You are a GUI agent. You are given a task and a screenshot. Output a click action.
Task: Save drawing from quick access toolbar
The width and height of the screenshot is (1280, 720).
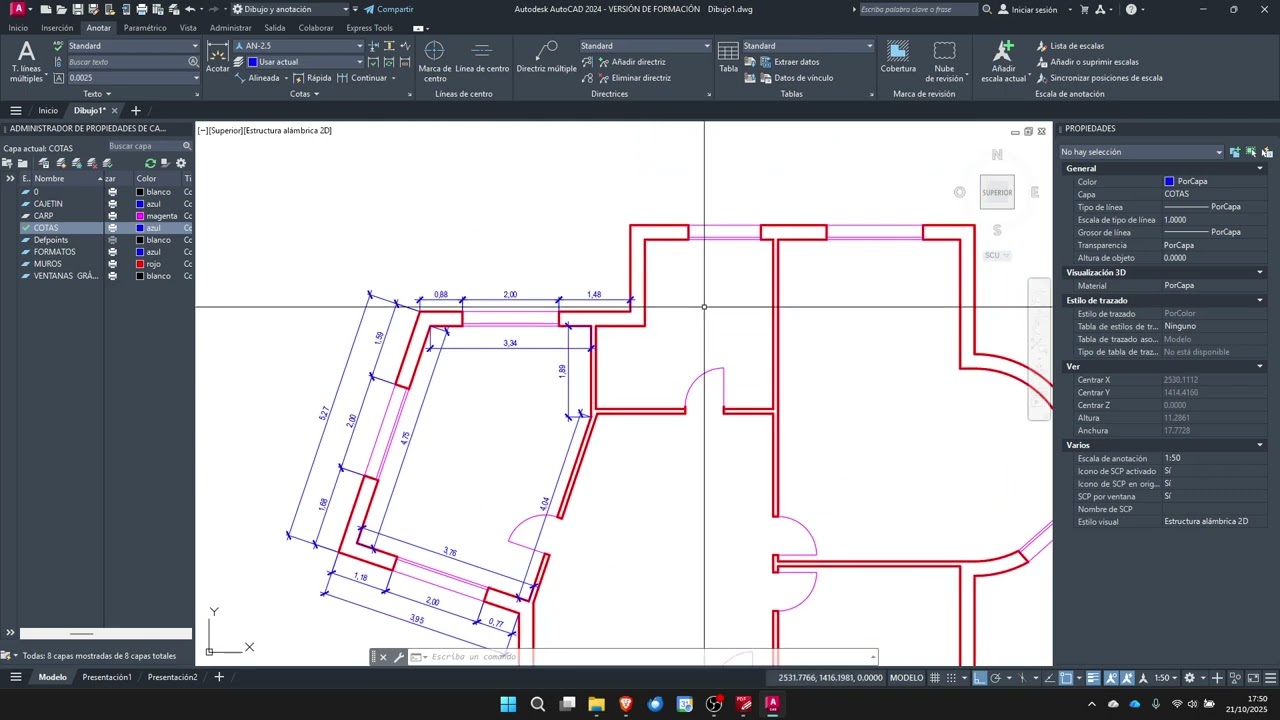[x=77, y=9]
